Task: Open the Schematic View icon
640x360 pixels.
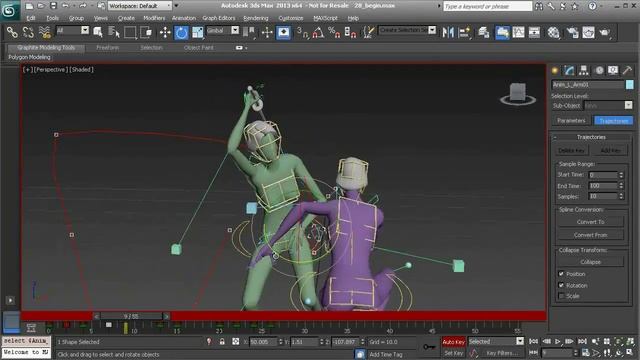Action: click(534, 32)
